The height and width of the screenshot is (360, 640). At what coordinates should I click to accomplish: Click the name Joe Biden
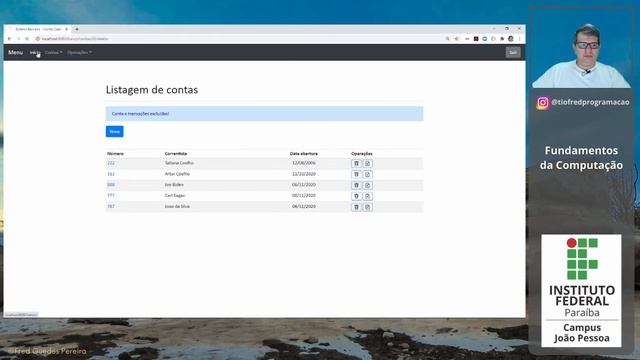tap(174, 185)
